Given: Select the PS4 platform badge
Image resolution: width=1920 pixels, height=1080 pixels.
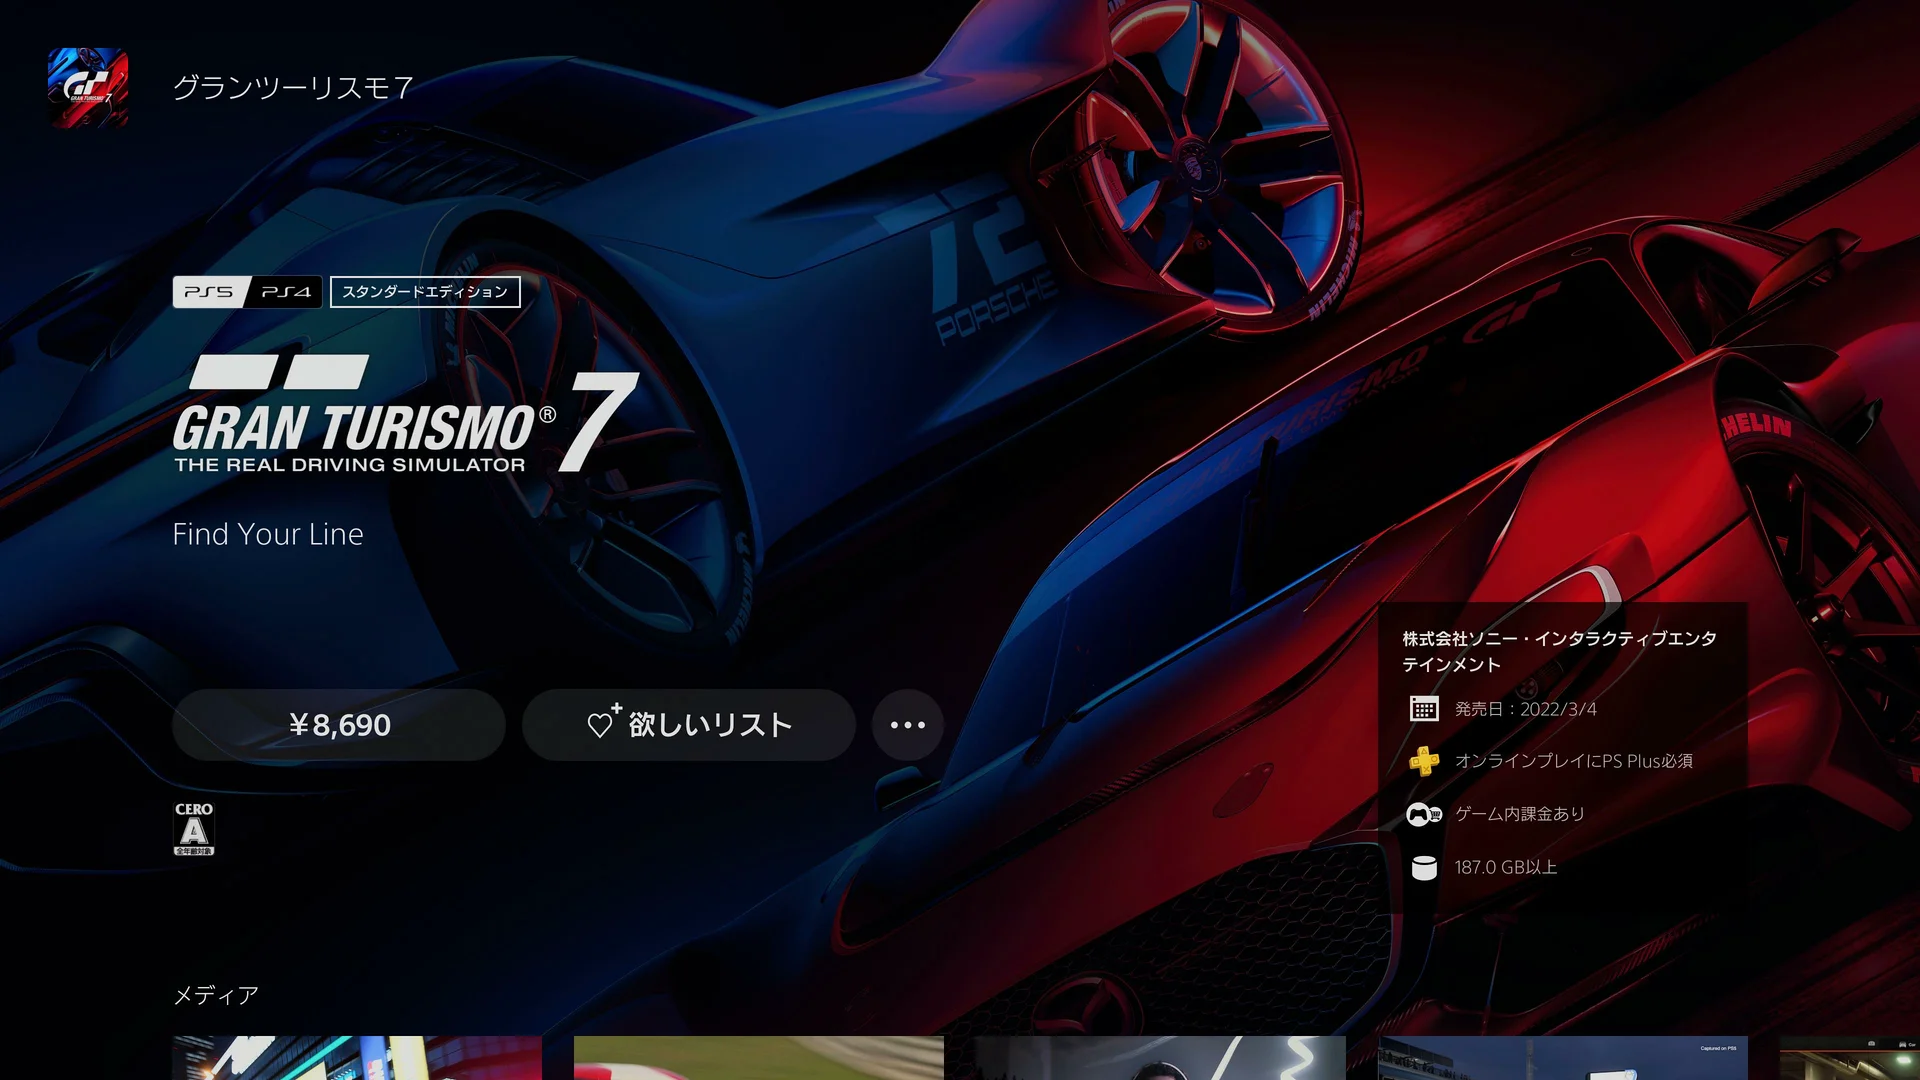Looking at the screenshot, I should pos(285,292).
